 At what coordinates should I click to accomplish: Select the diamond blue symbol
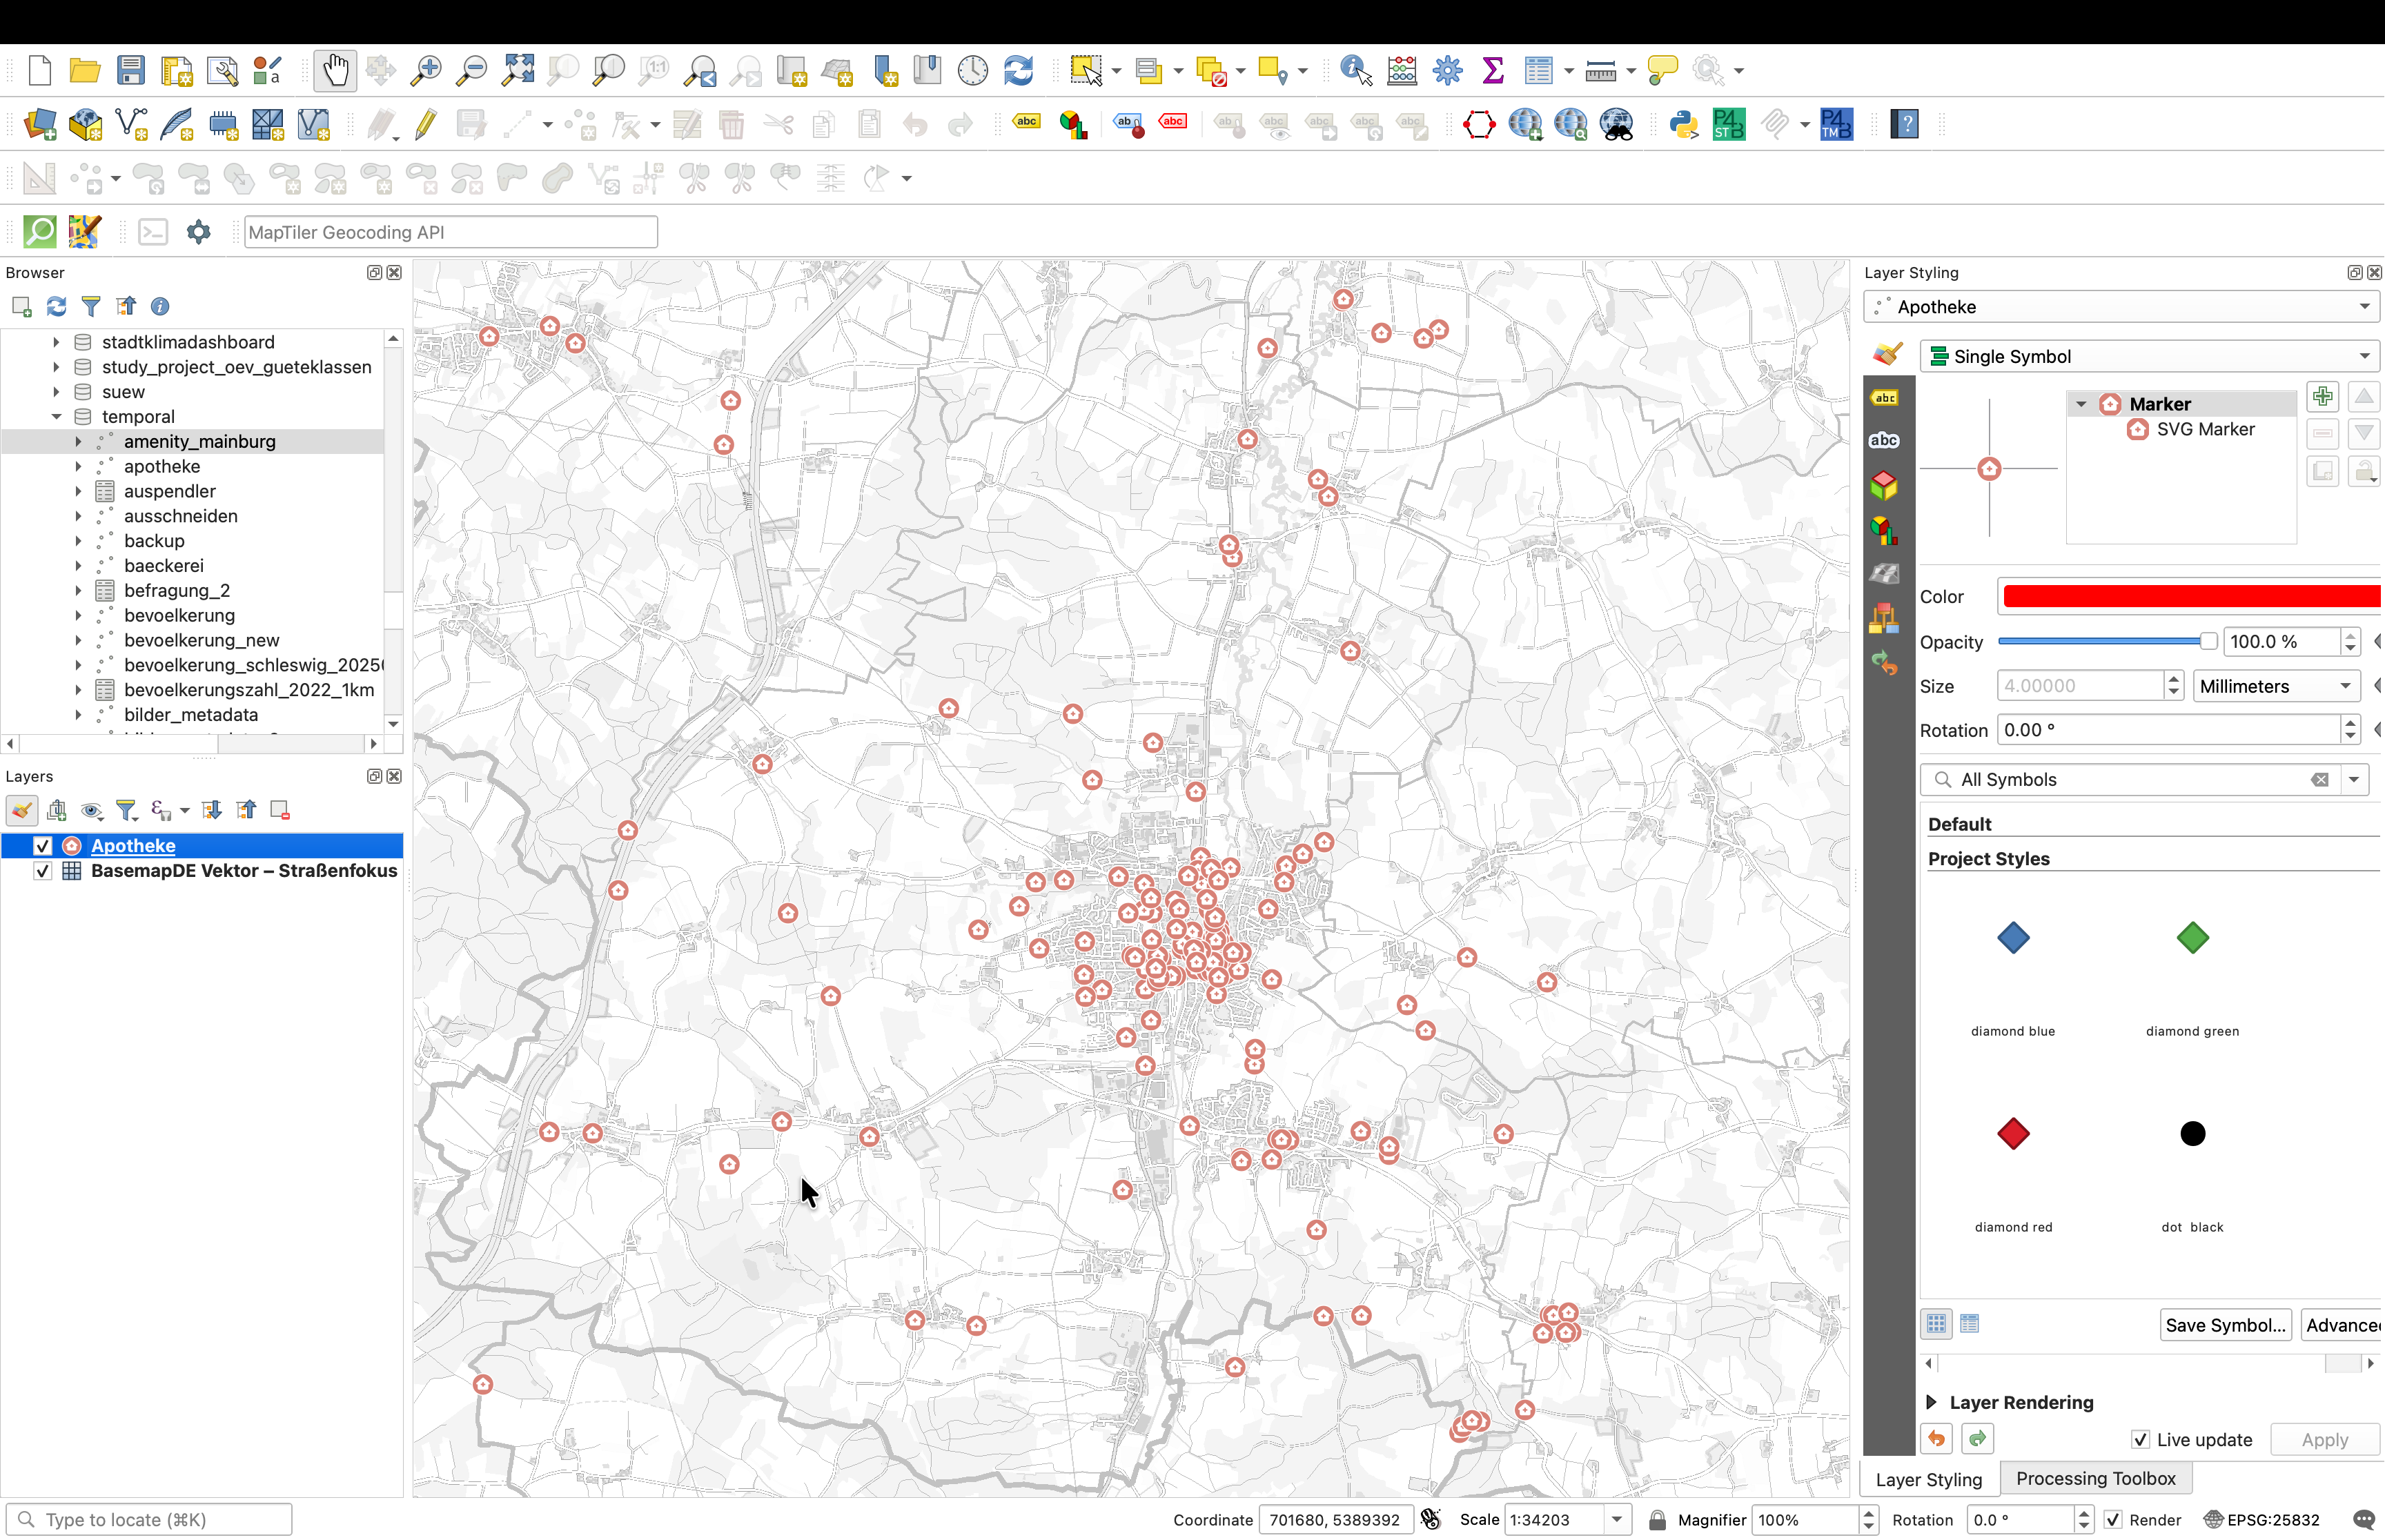(x=2013, y=938)
